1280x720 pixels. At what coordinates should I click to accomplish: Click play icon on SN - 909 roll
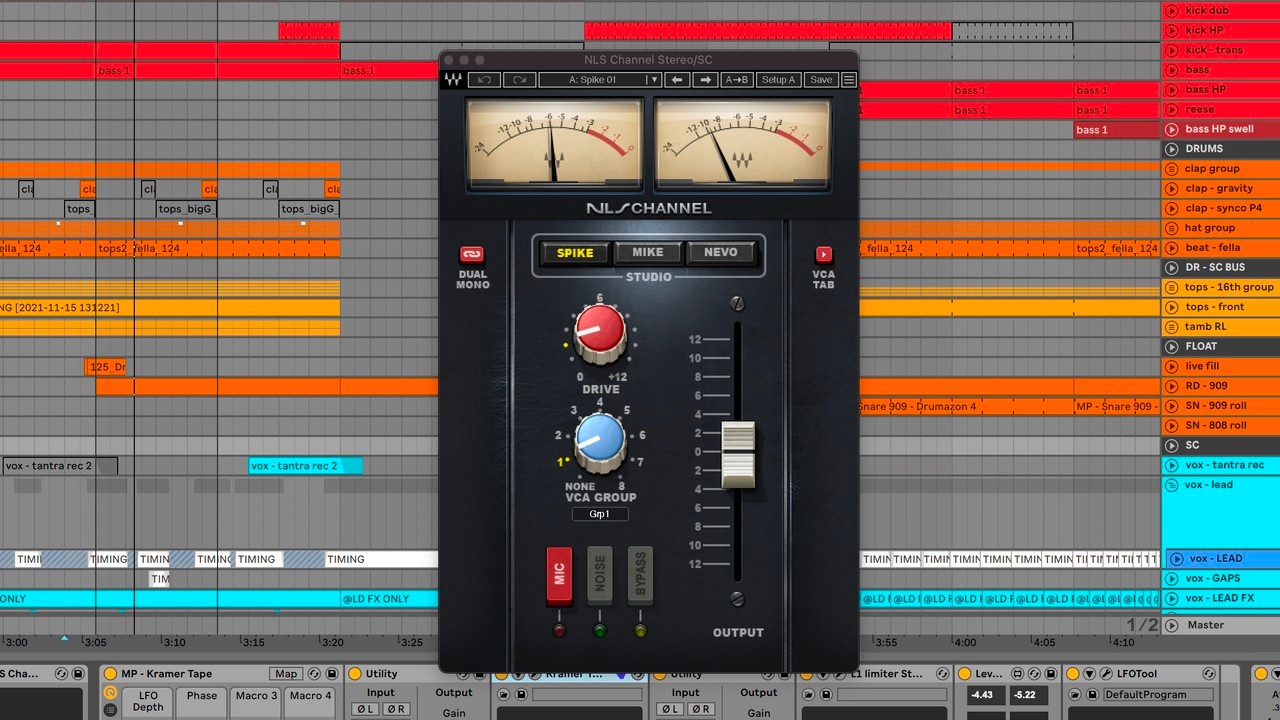(1171, 406)
